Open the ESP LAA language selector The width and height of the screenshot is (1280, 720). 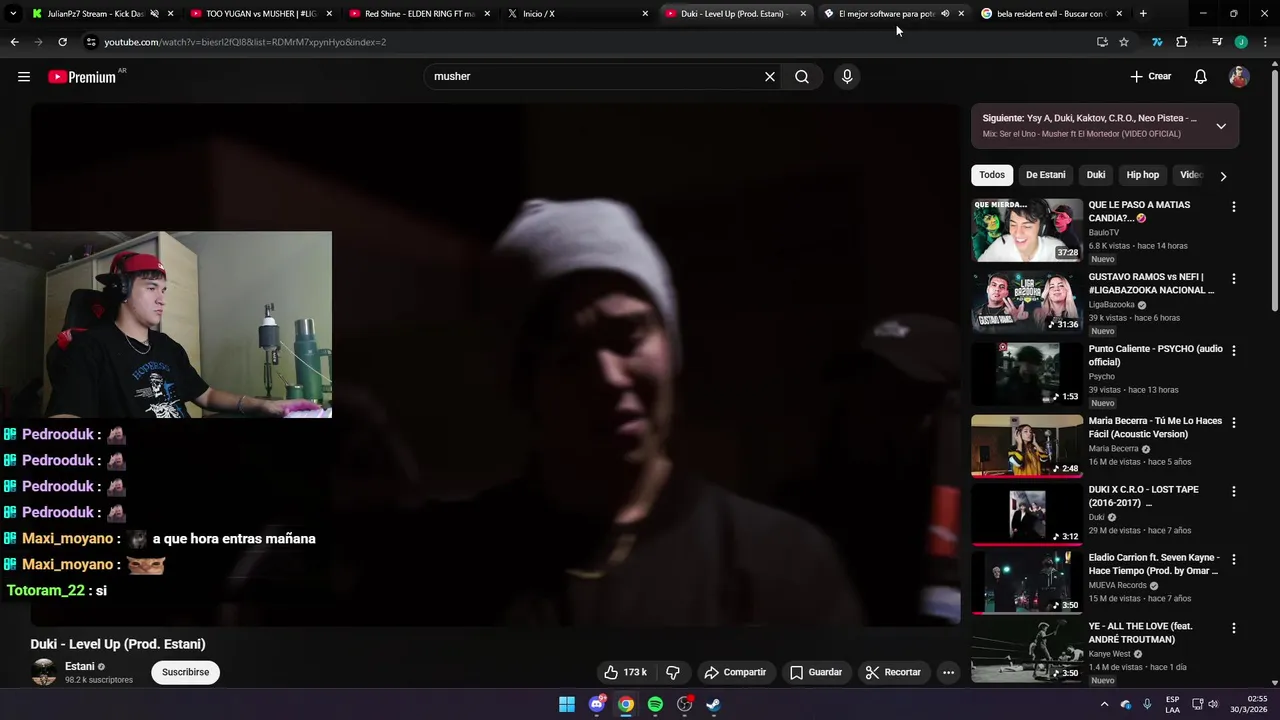[x=1172, y=704]
